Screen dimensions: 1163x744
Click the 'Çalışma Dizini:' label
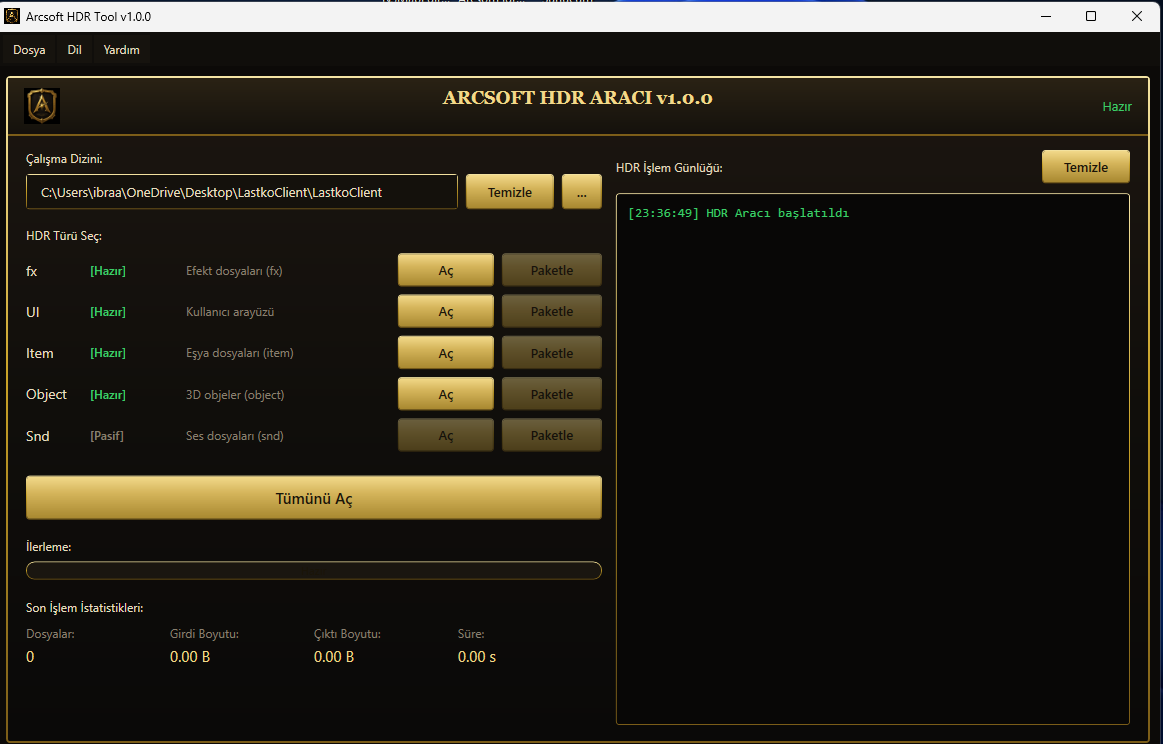(64, 159)
